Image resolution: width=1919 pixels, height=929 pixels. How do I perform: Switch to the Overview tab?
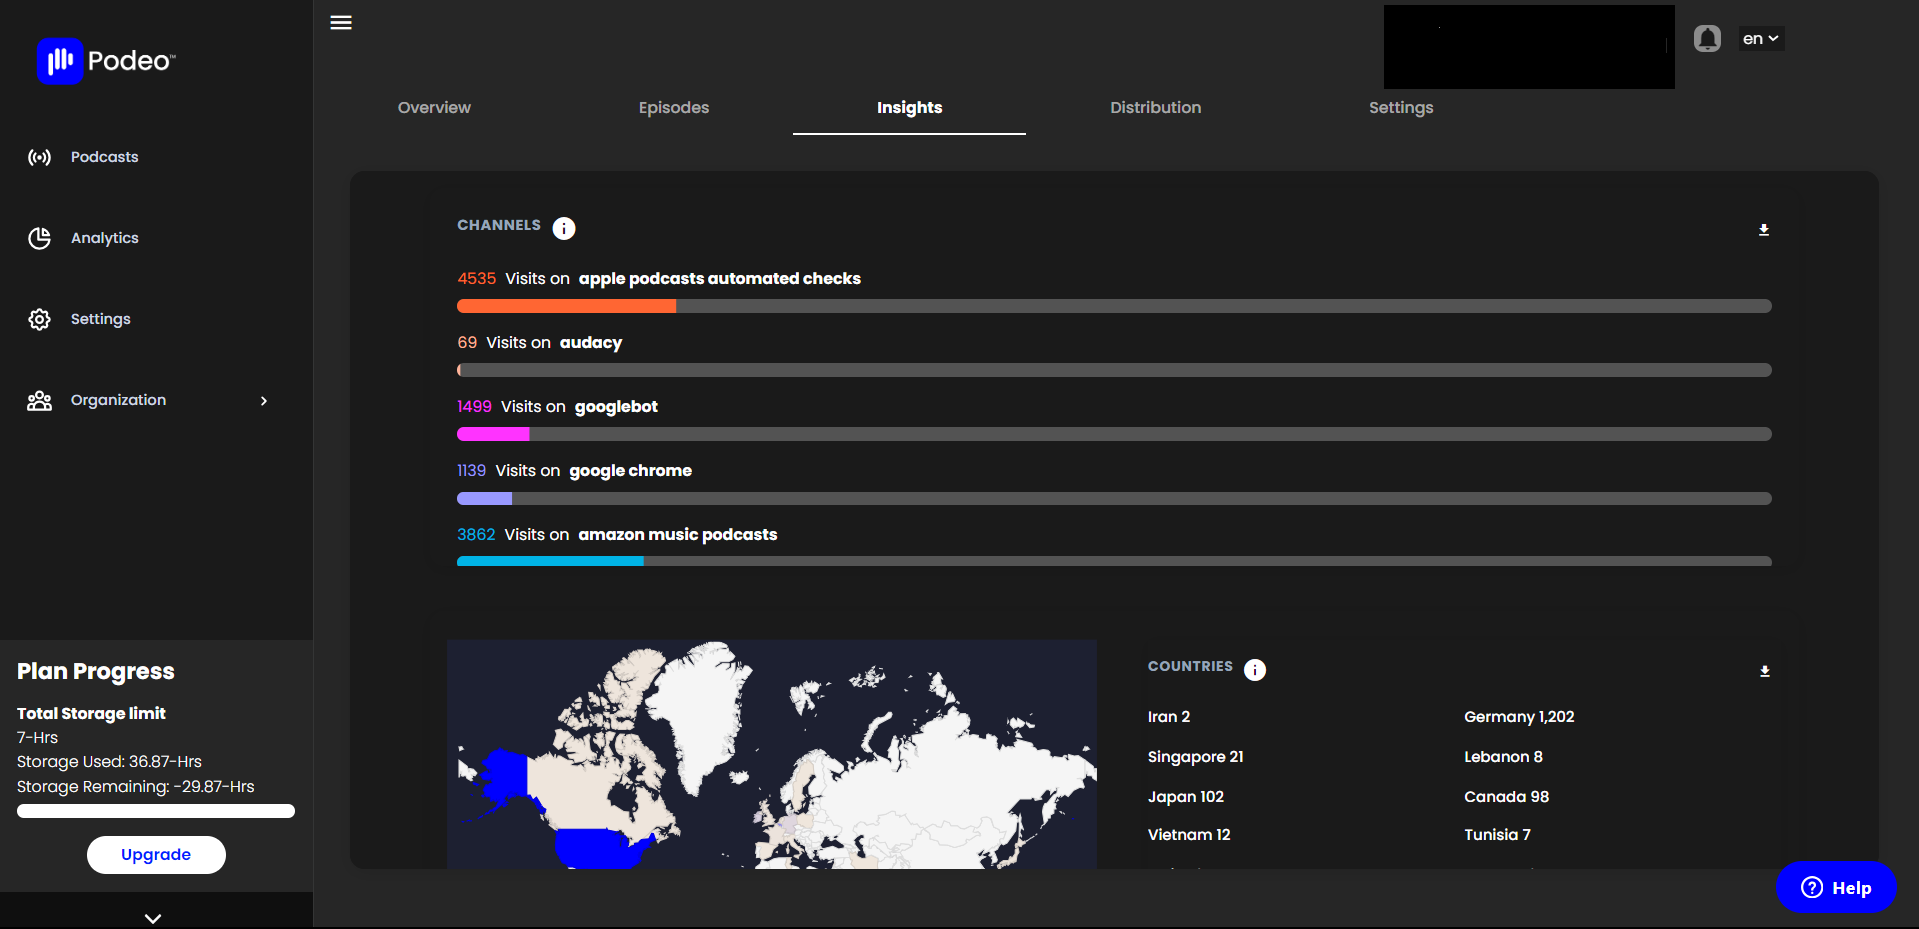point(434,108)
